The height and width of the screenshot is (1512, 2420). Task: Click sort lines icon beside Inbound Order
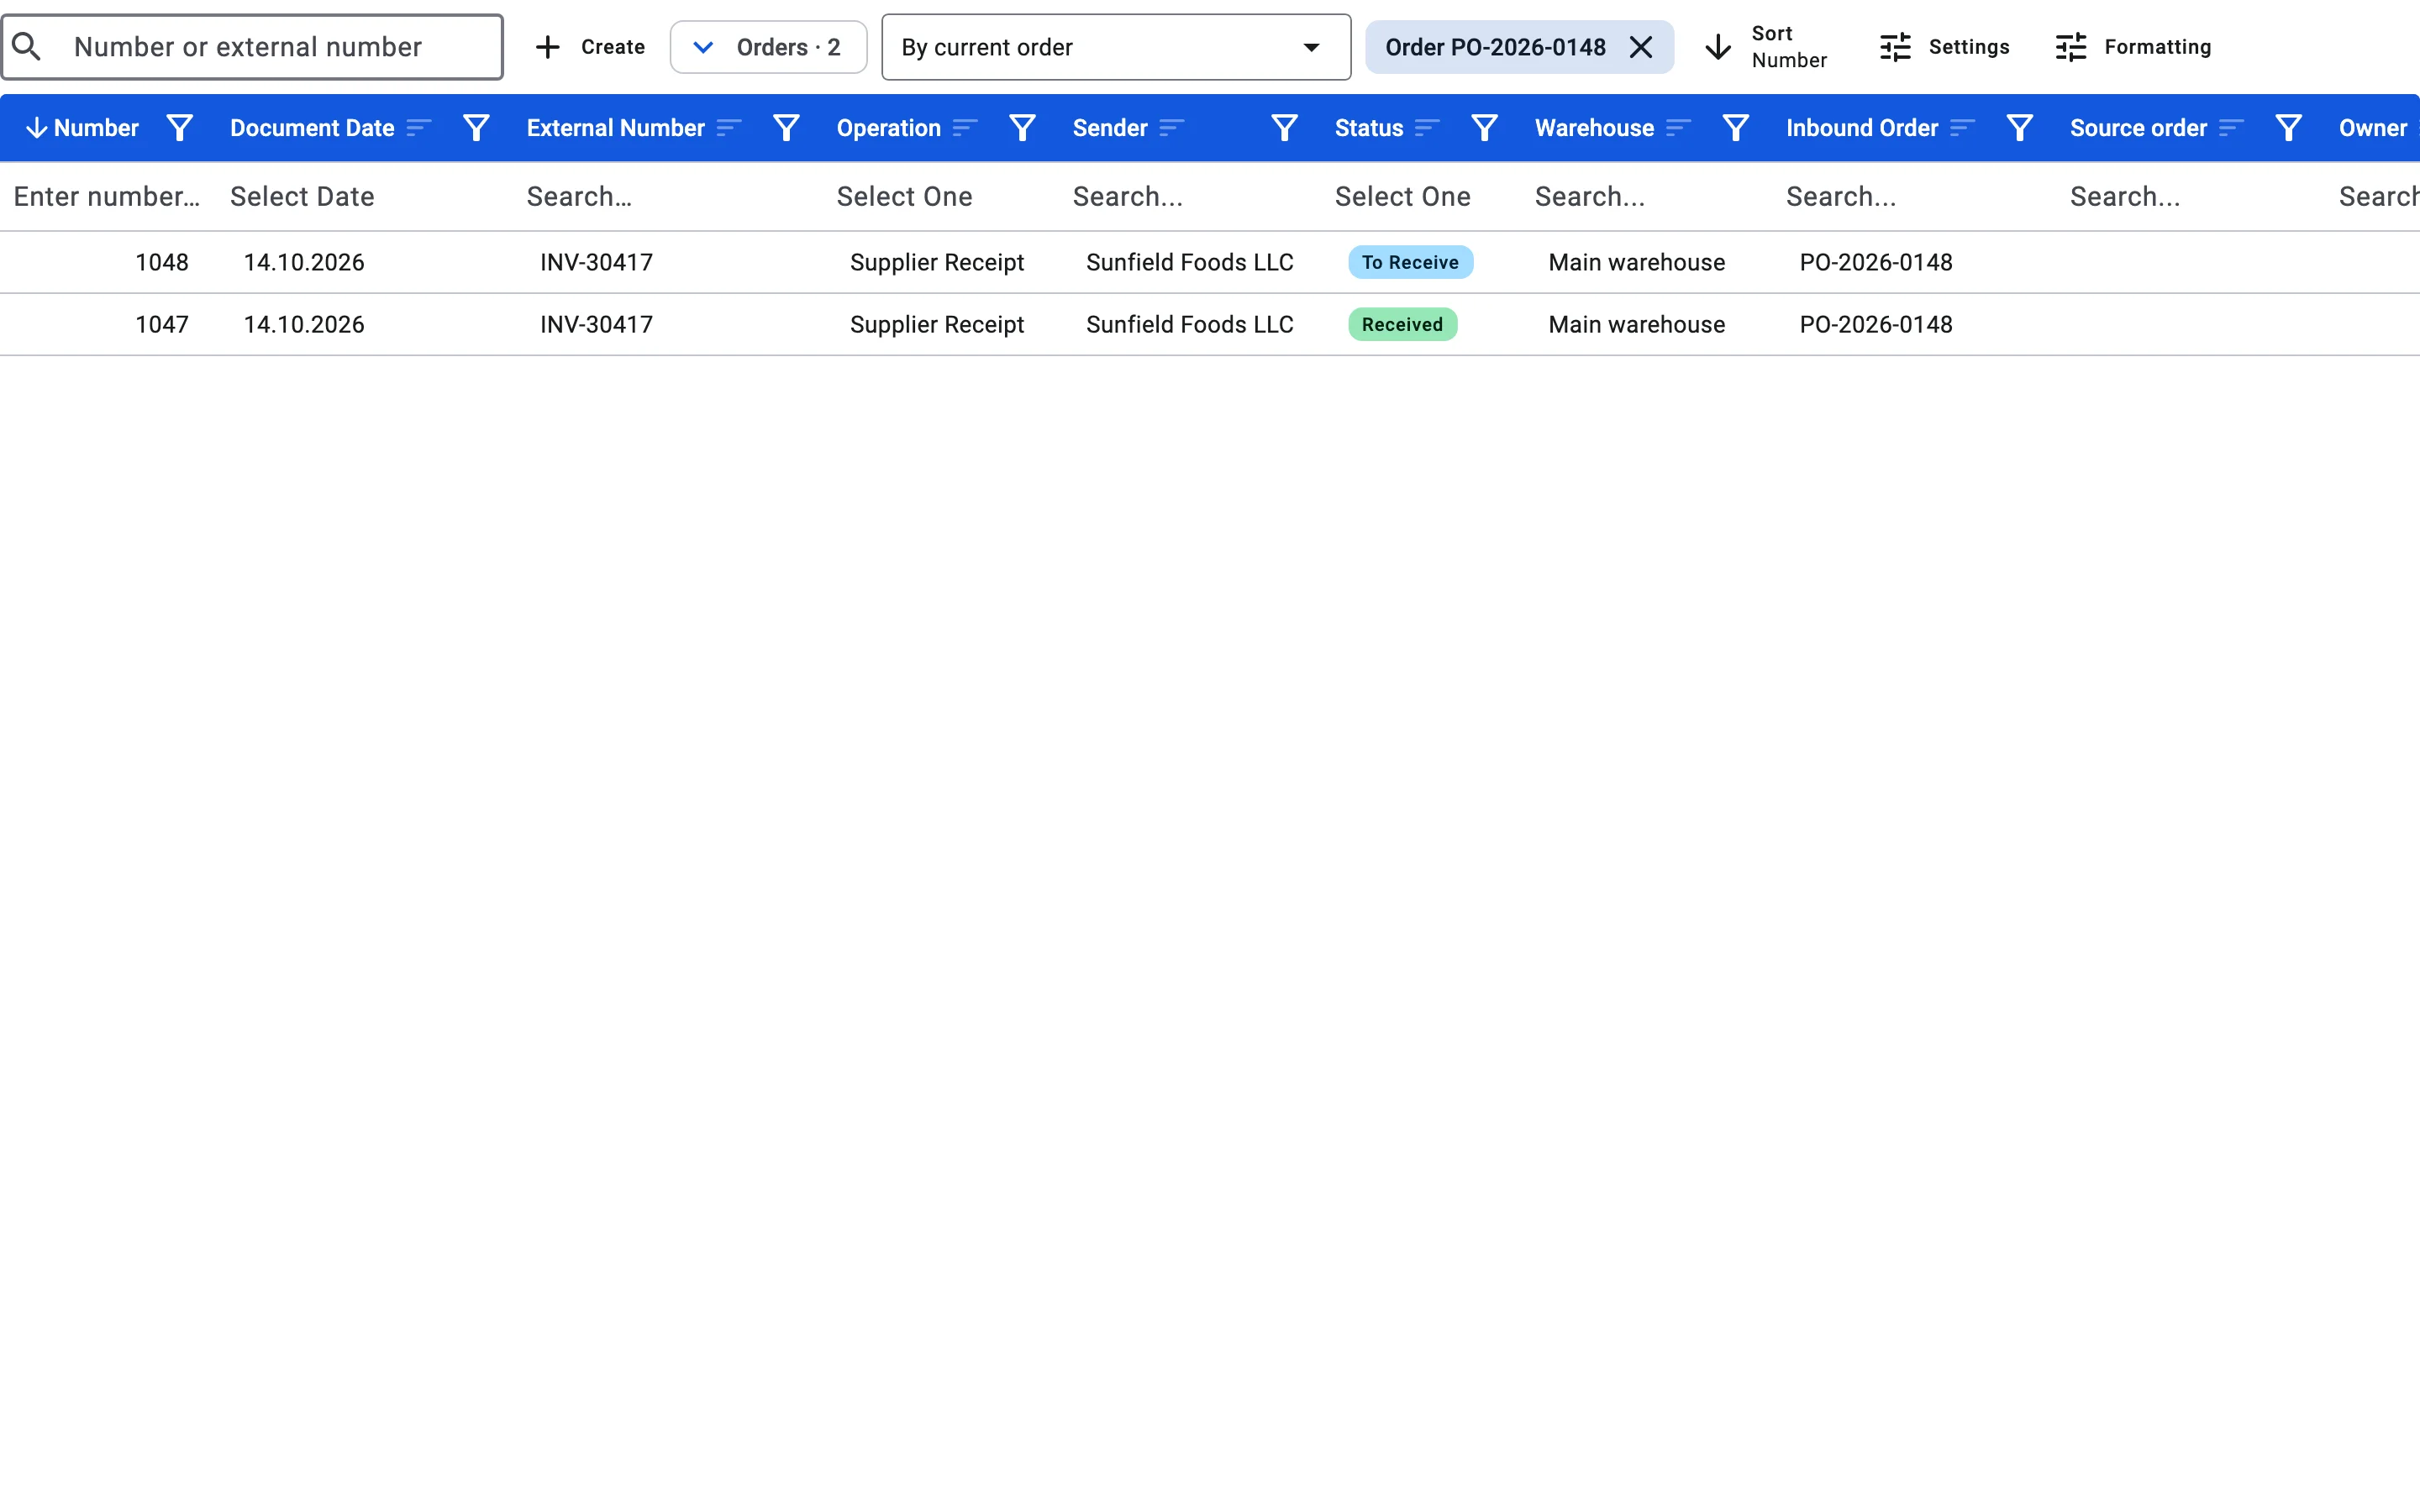click(x=1962, y=128)
